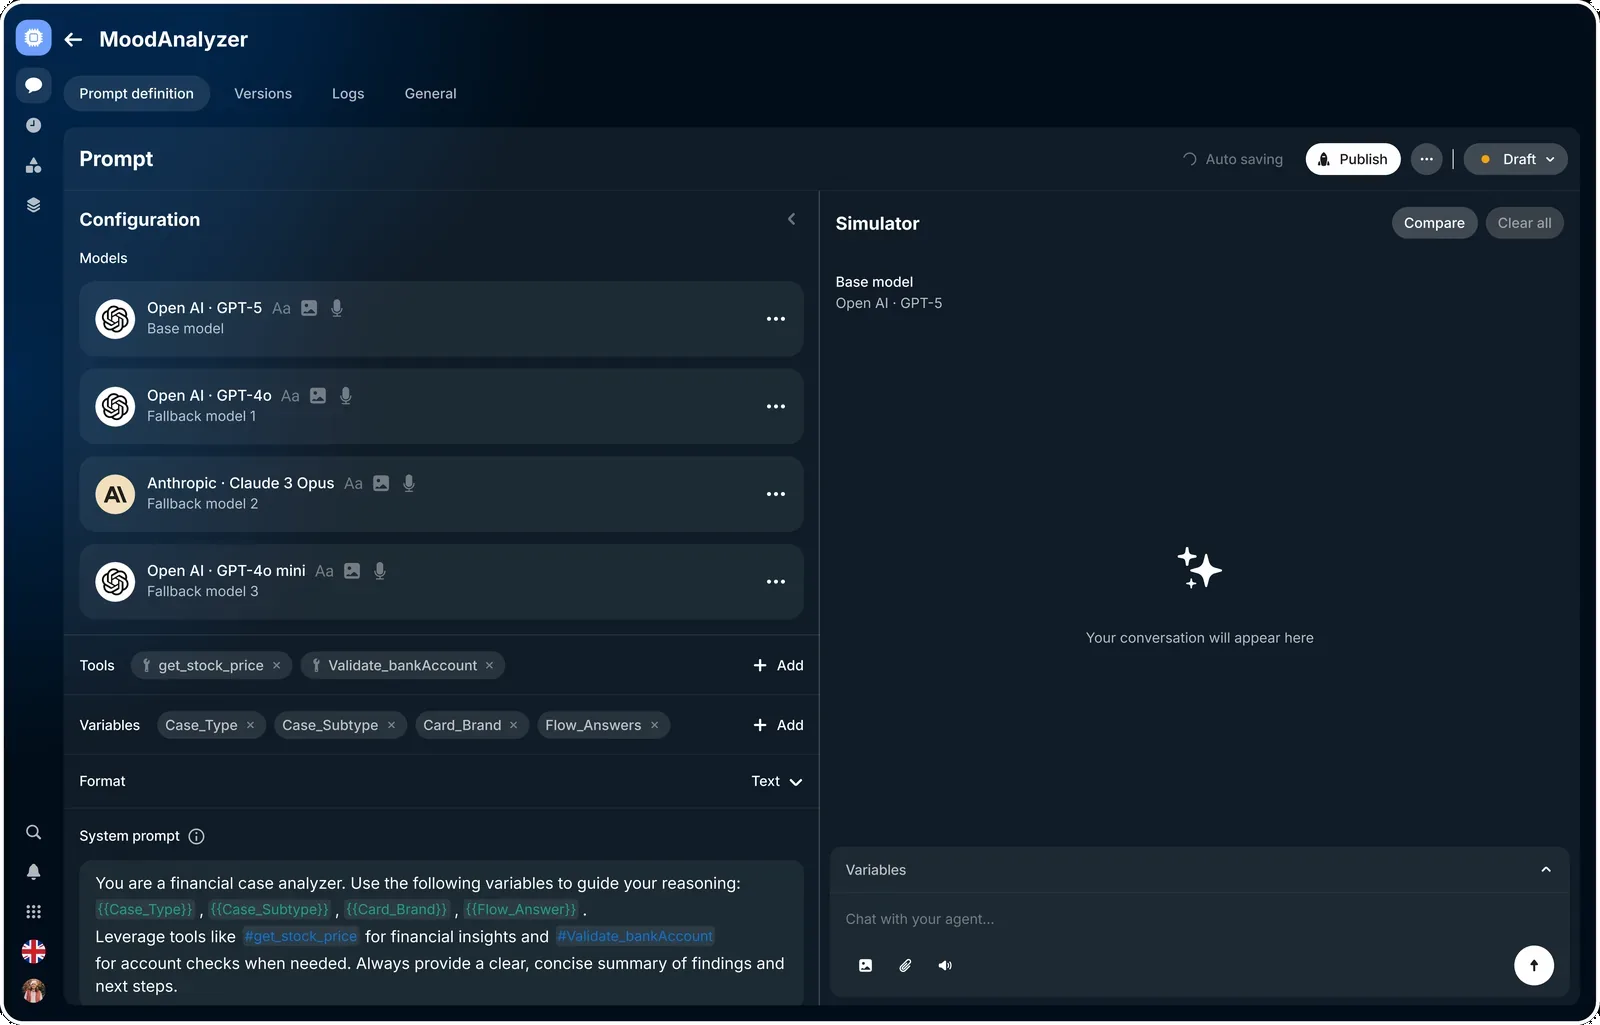Collapse the Configuration panel

tap(792, 219)
